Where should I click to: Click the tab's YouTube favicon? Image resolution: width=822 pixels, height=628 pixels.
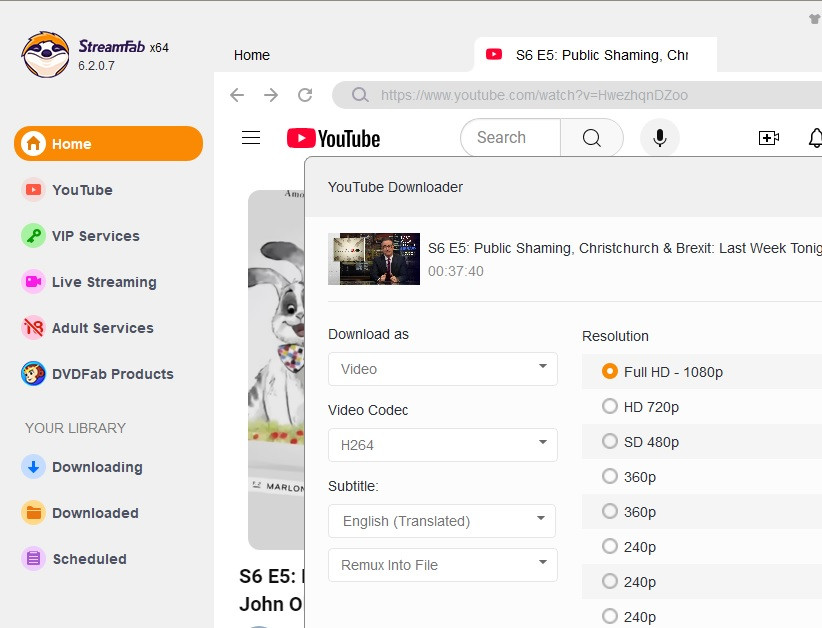point(494,54)
